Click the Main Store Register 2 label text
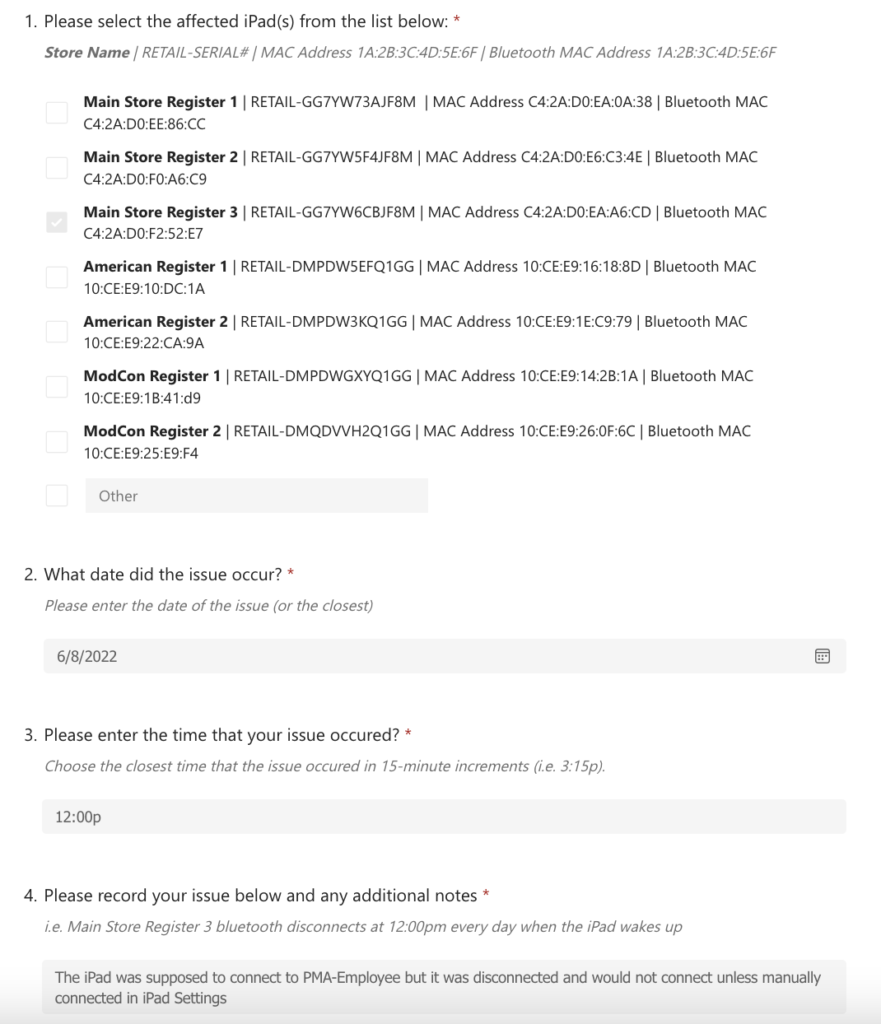This screenshot has height=1024, width=881. [x=161, y=157]
